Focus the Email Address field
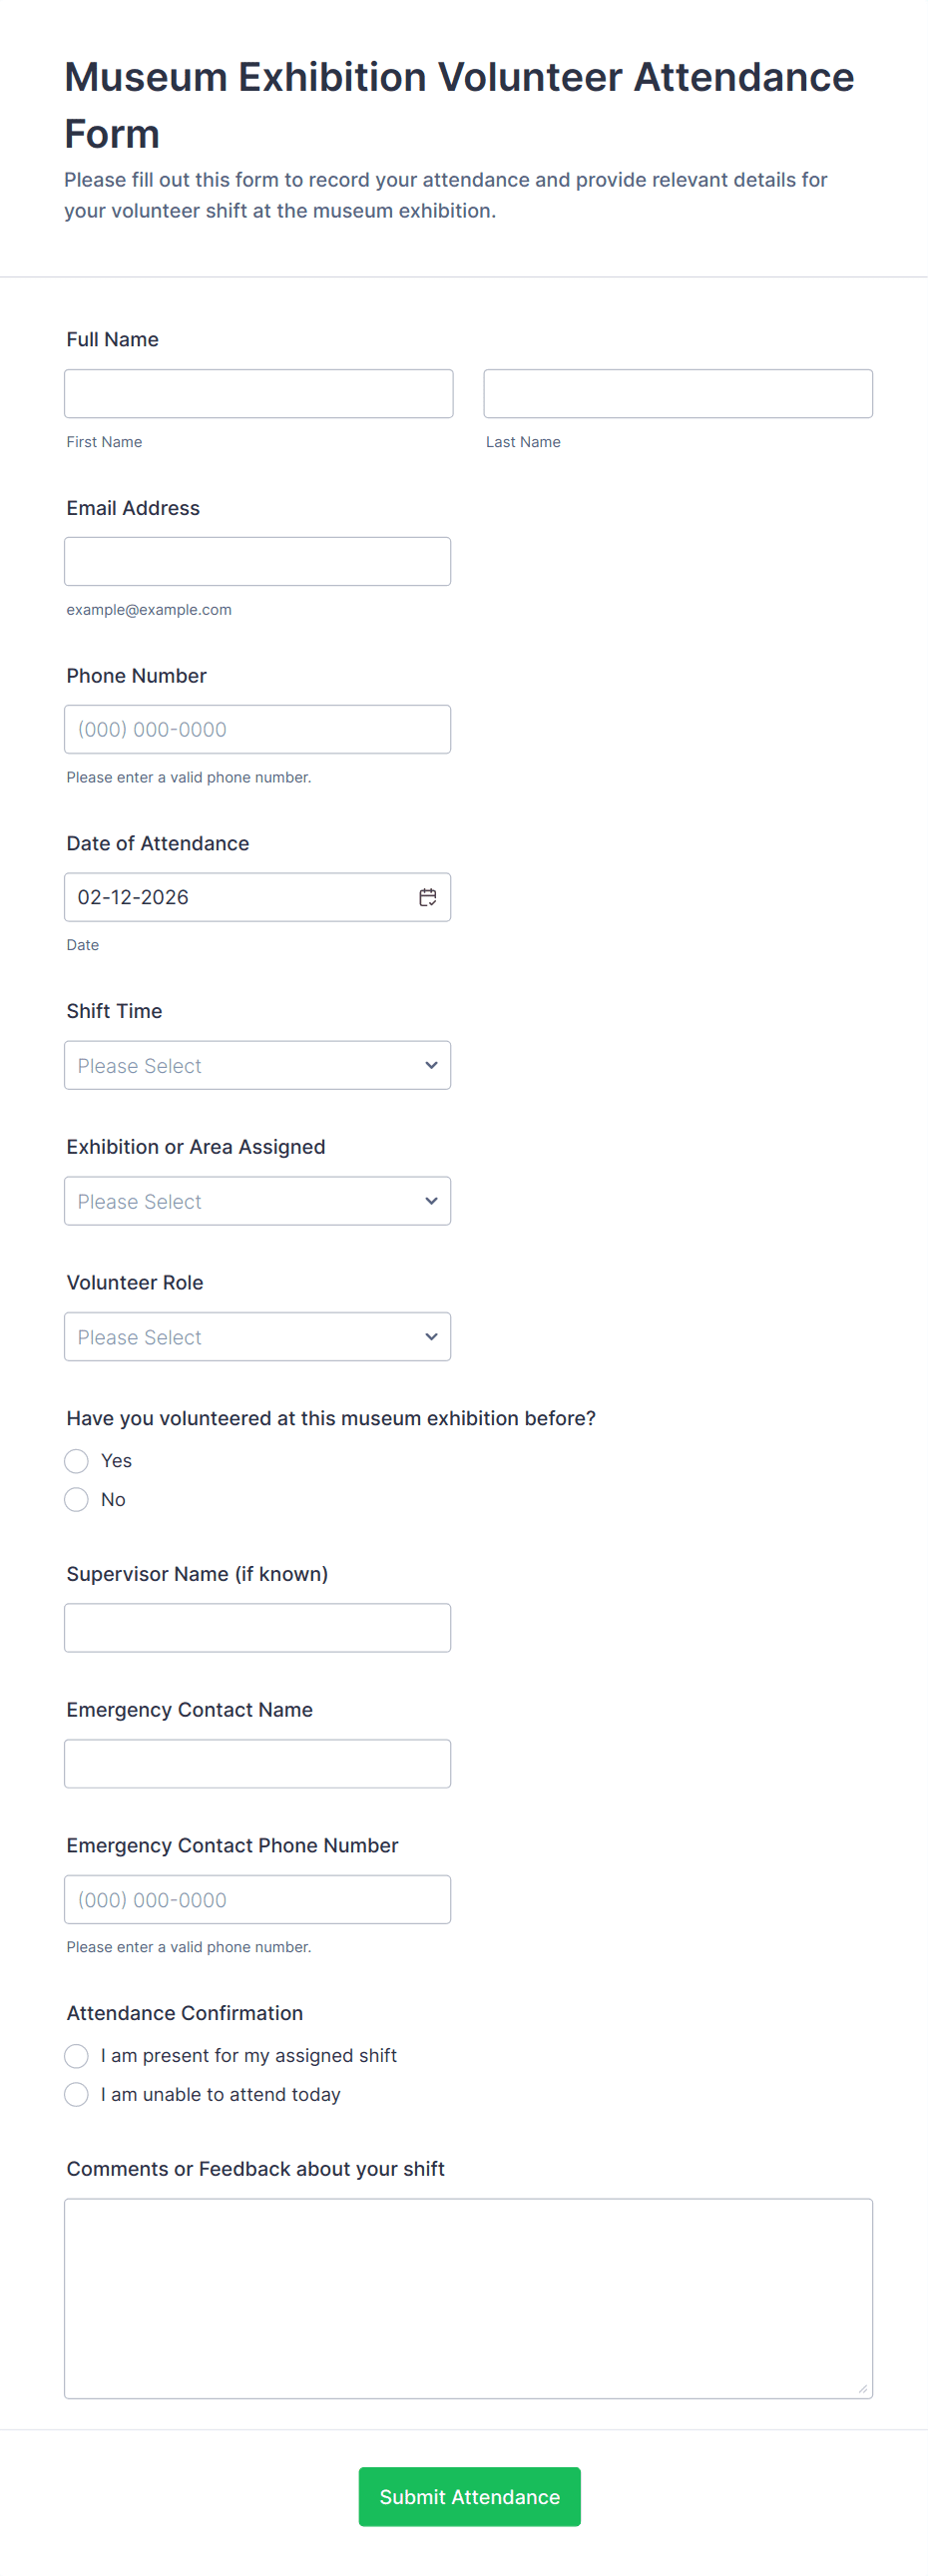The width and height of the screenshot is (928, 2576). [257, 562]
